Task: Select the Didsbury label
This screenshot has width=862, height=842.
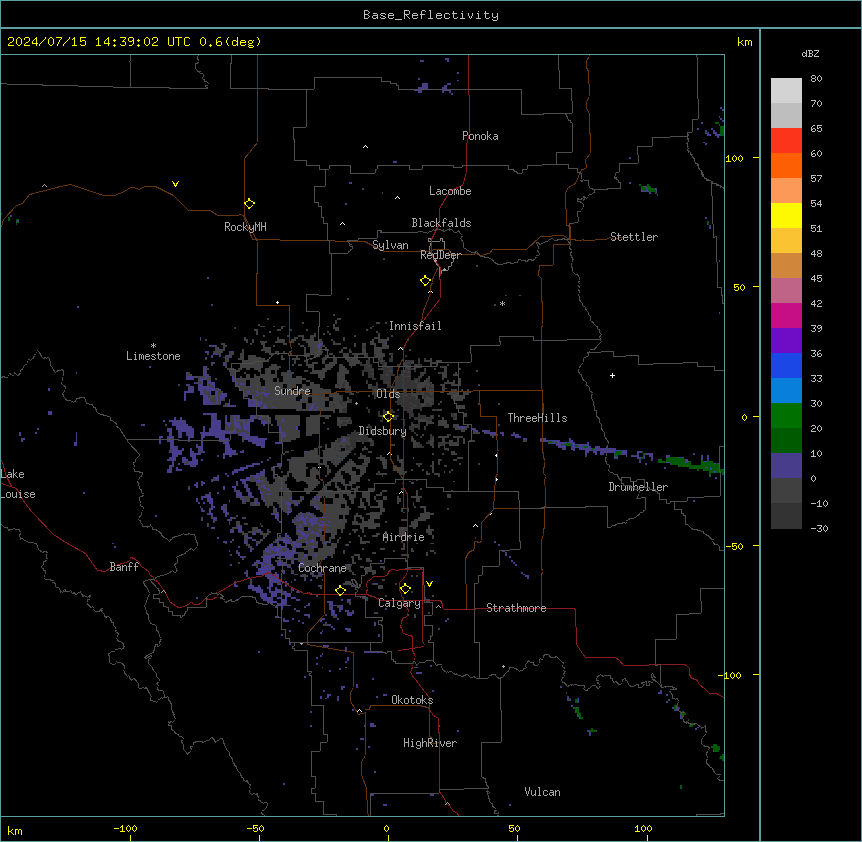Action: (x=383, y=431)
